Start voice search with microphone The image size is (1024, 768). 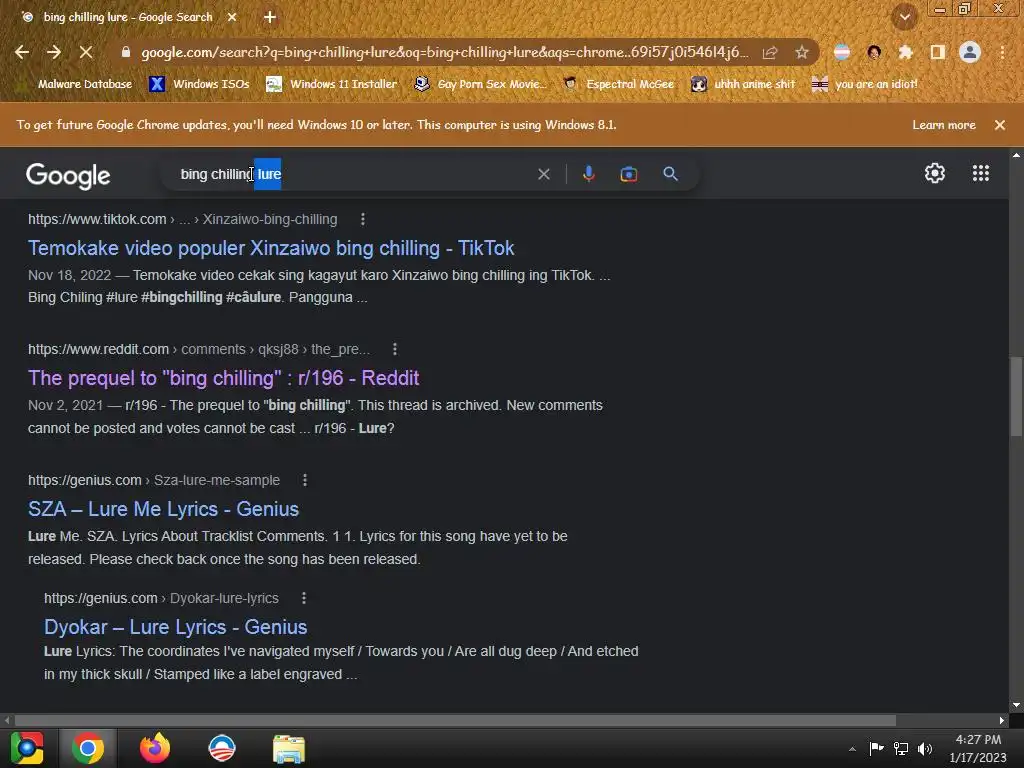pos(588,174)
